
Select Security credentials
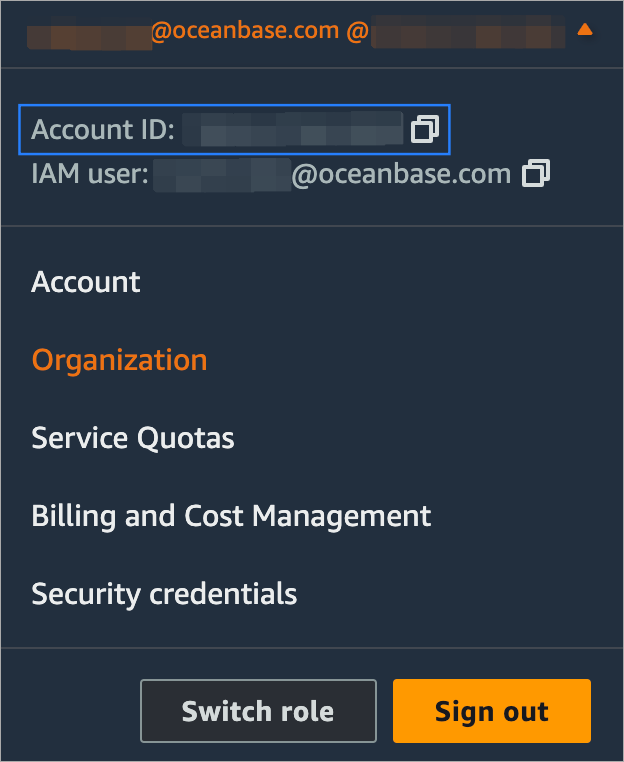164,594
